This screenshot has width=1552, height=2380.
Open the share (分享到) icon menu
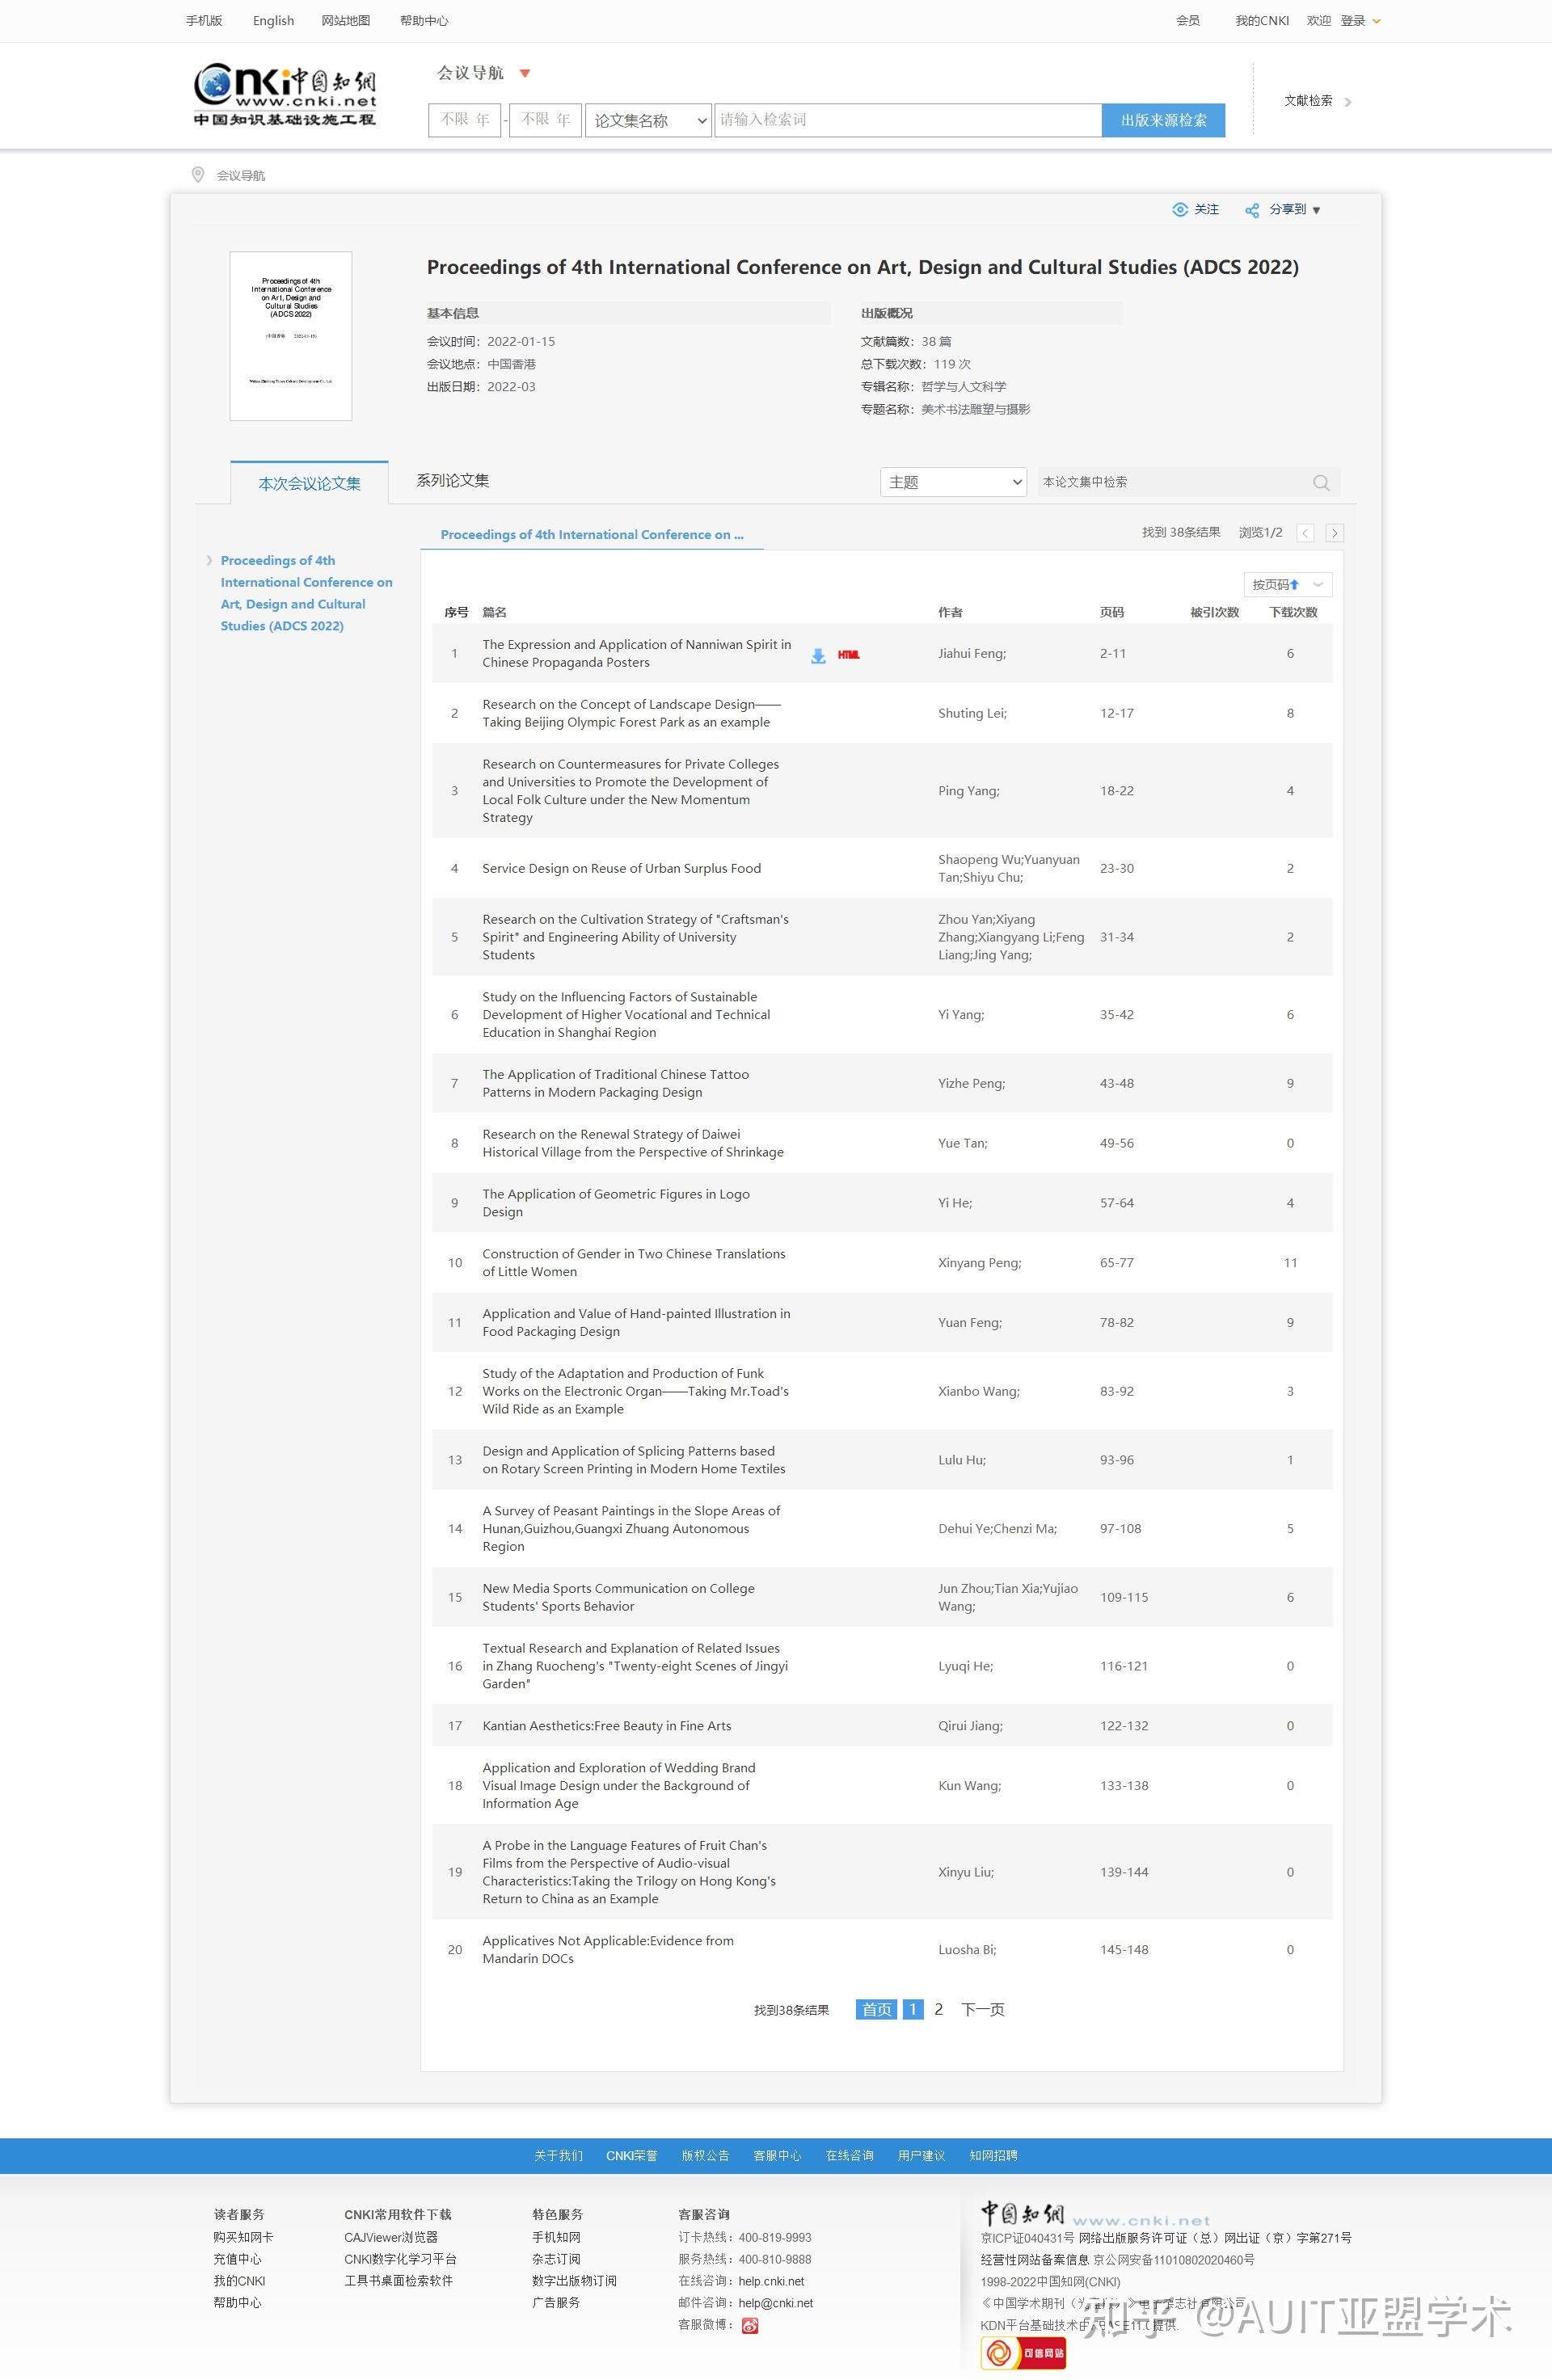pos(1252,210)
